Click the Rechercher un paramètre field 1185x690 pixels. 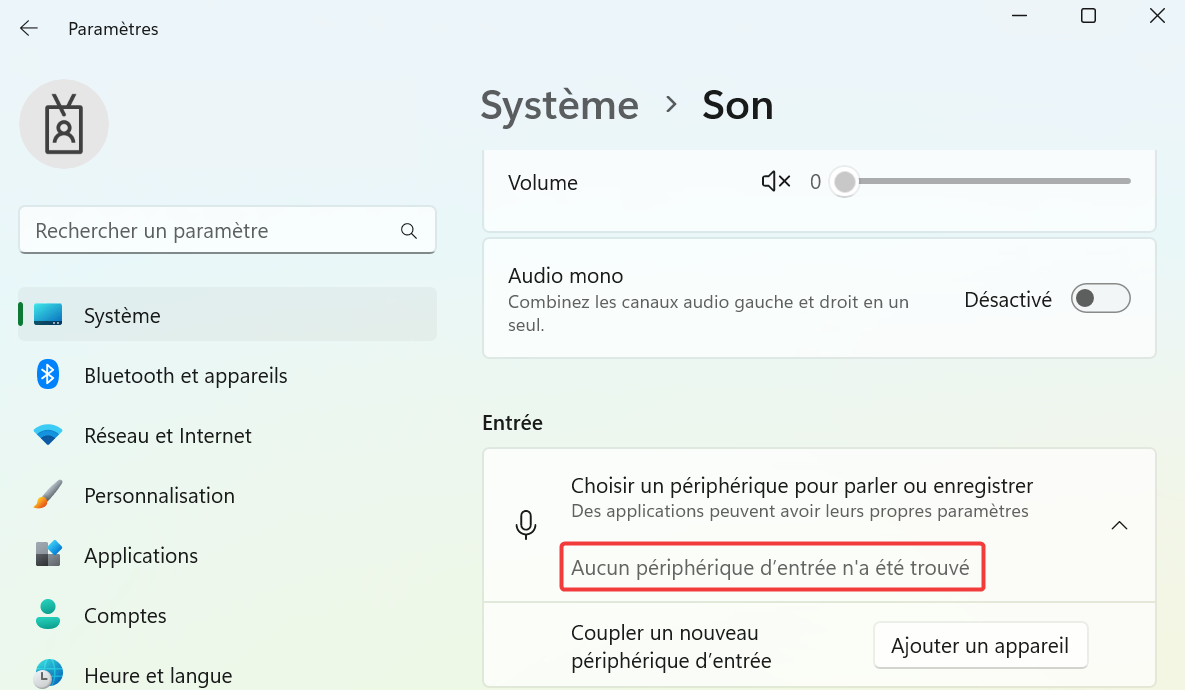[227, 231]
